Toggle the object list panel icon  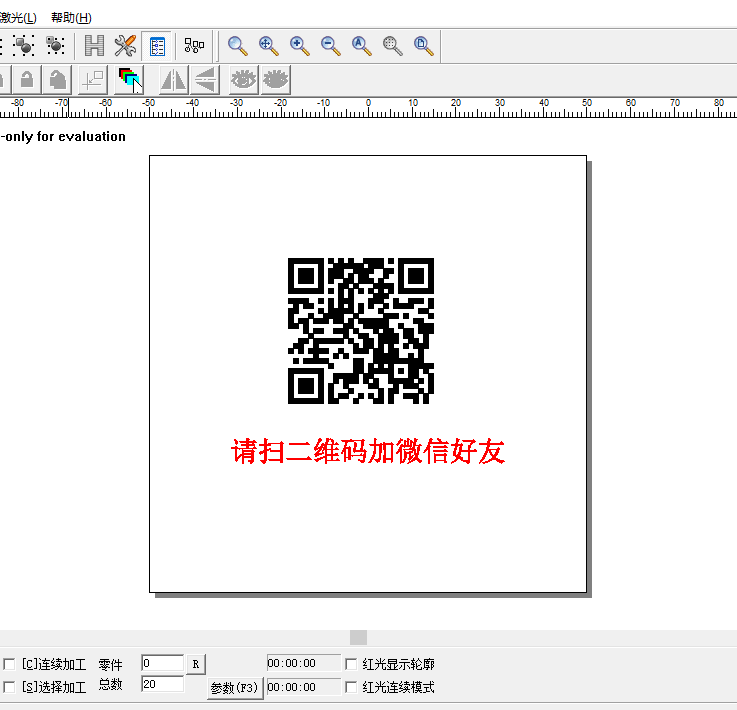coord(157,46)
